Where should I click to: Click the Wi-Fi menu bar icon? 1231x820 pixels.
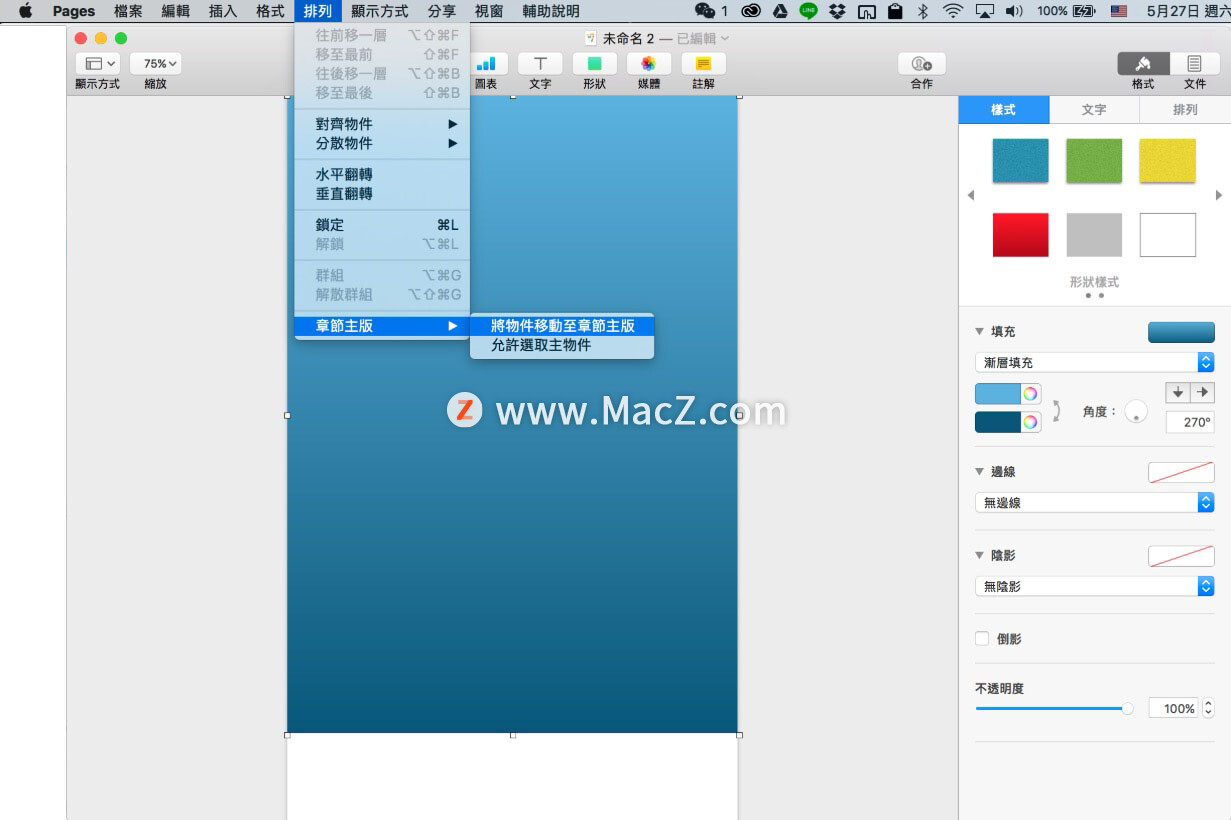click(x=952, y=11)
